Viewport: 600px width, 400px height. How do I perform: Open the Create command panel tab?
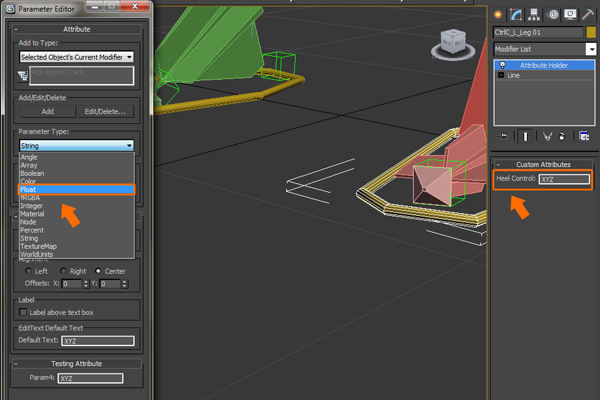click(x=498, y=15)
